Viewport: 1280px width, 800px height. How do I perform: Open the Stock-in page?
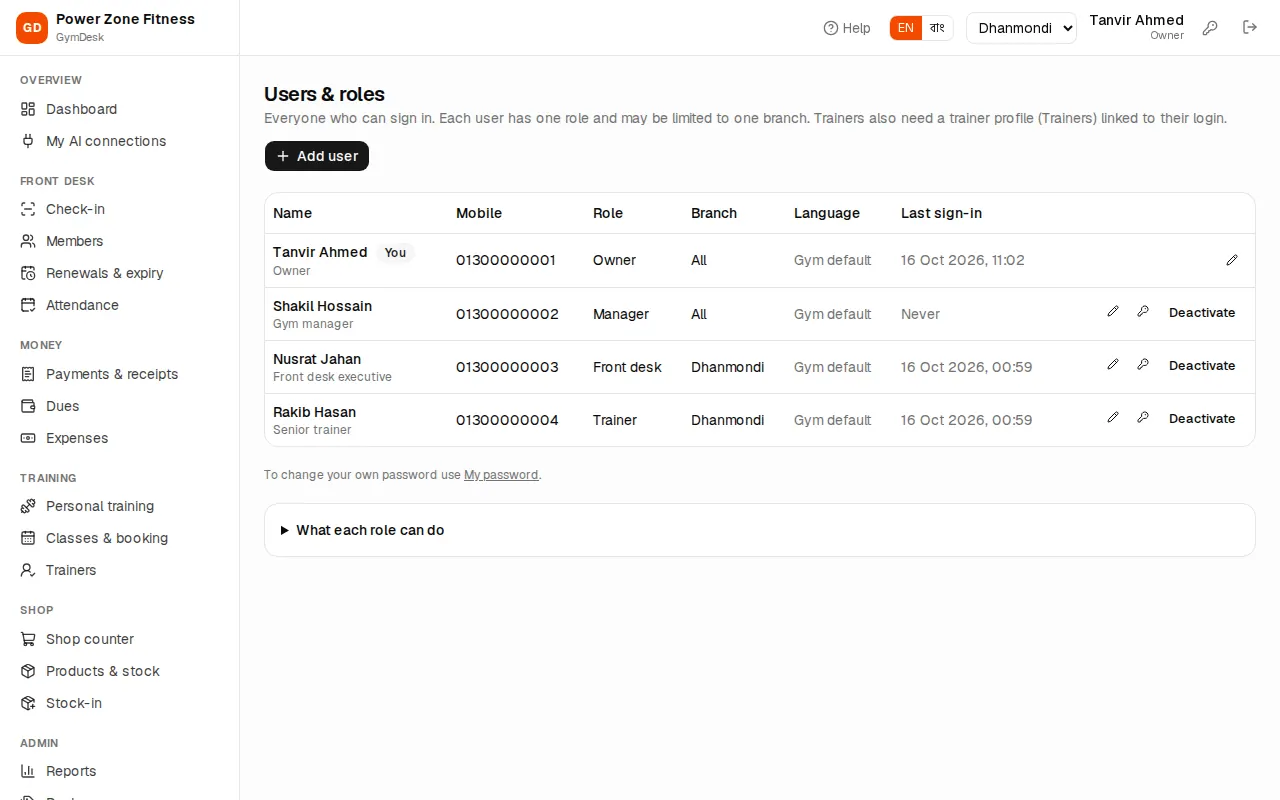pyautogui.click(x=120, y=703)
